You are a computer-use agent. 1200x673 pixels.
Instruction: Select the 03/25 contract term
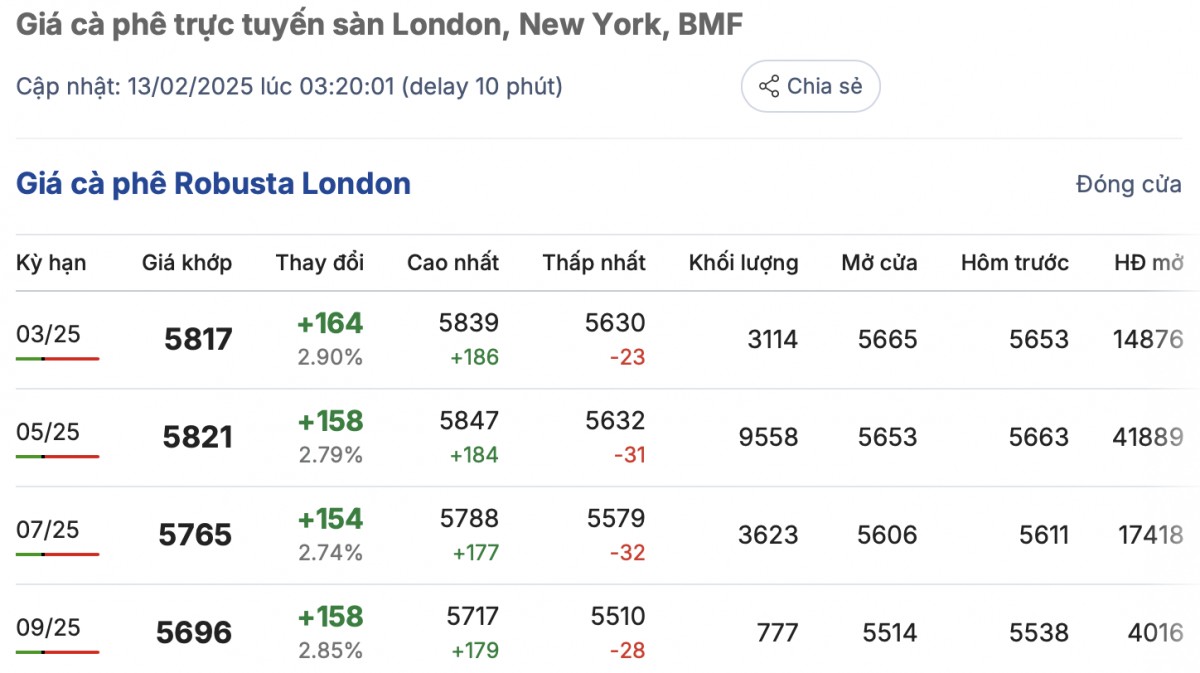tap(48, 334)
